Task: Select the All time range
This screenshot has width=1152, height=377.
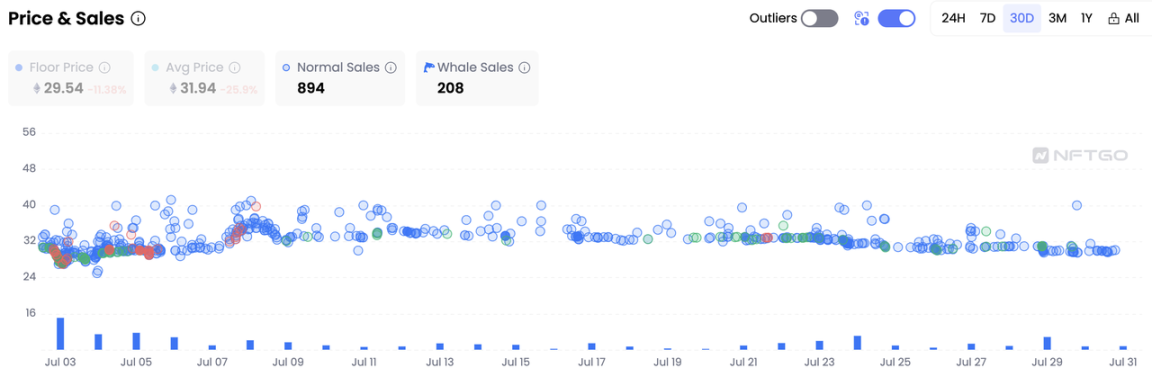Action: tap(1124, 18)
